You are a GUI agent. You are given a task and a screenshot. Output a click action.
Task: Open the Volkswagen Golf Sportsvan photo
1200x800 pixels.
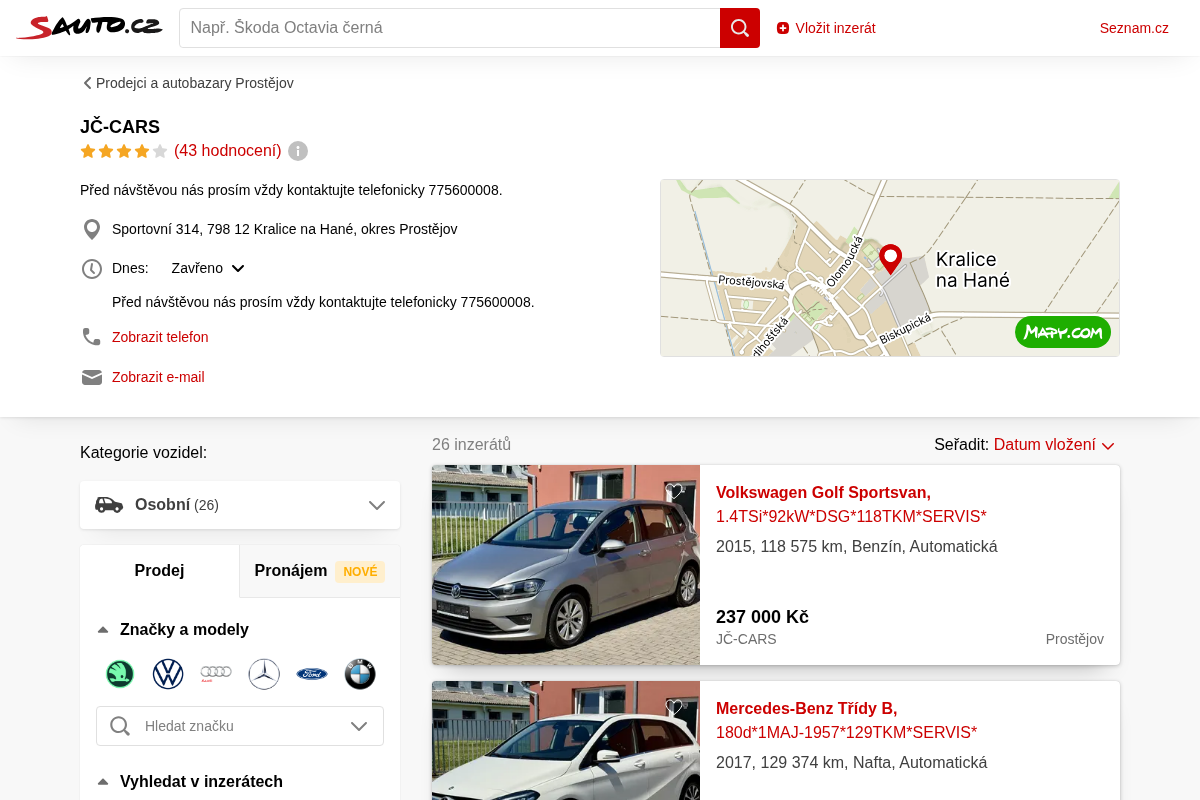566,565
